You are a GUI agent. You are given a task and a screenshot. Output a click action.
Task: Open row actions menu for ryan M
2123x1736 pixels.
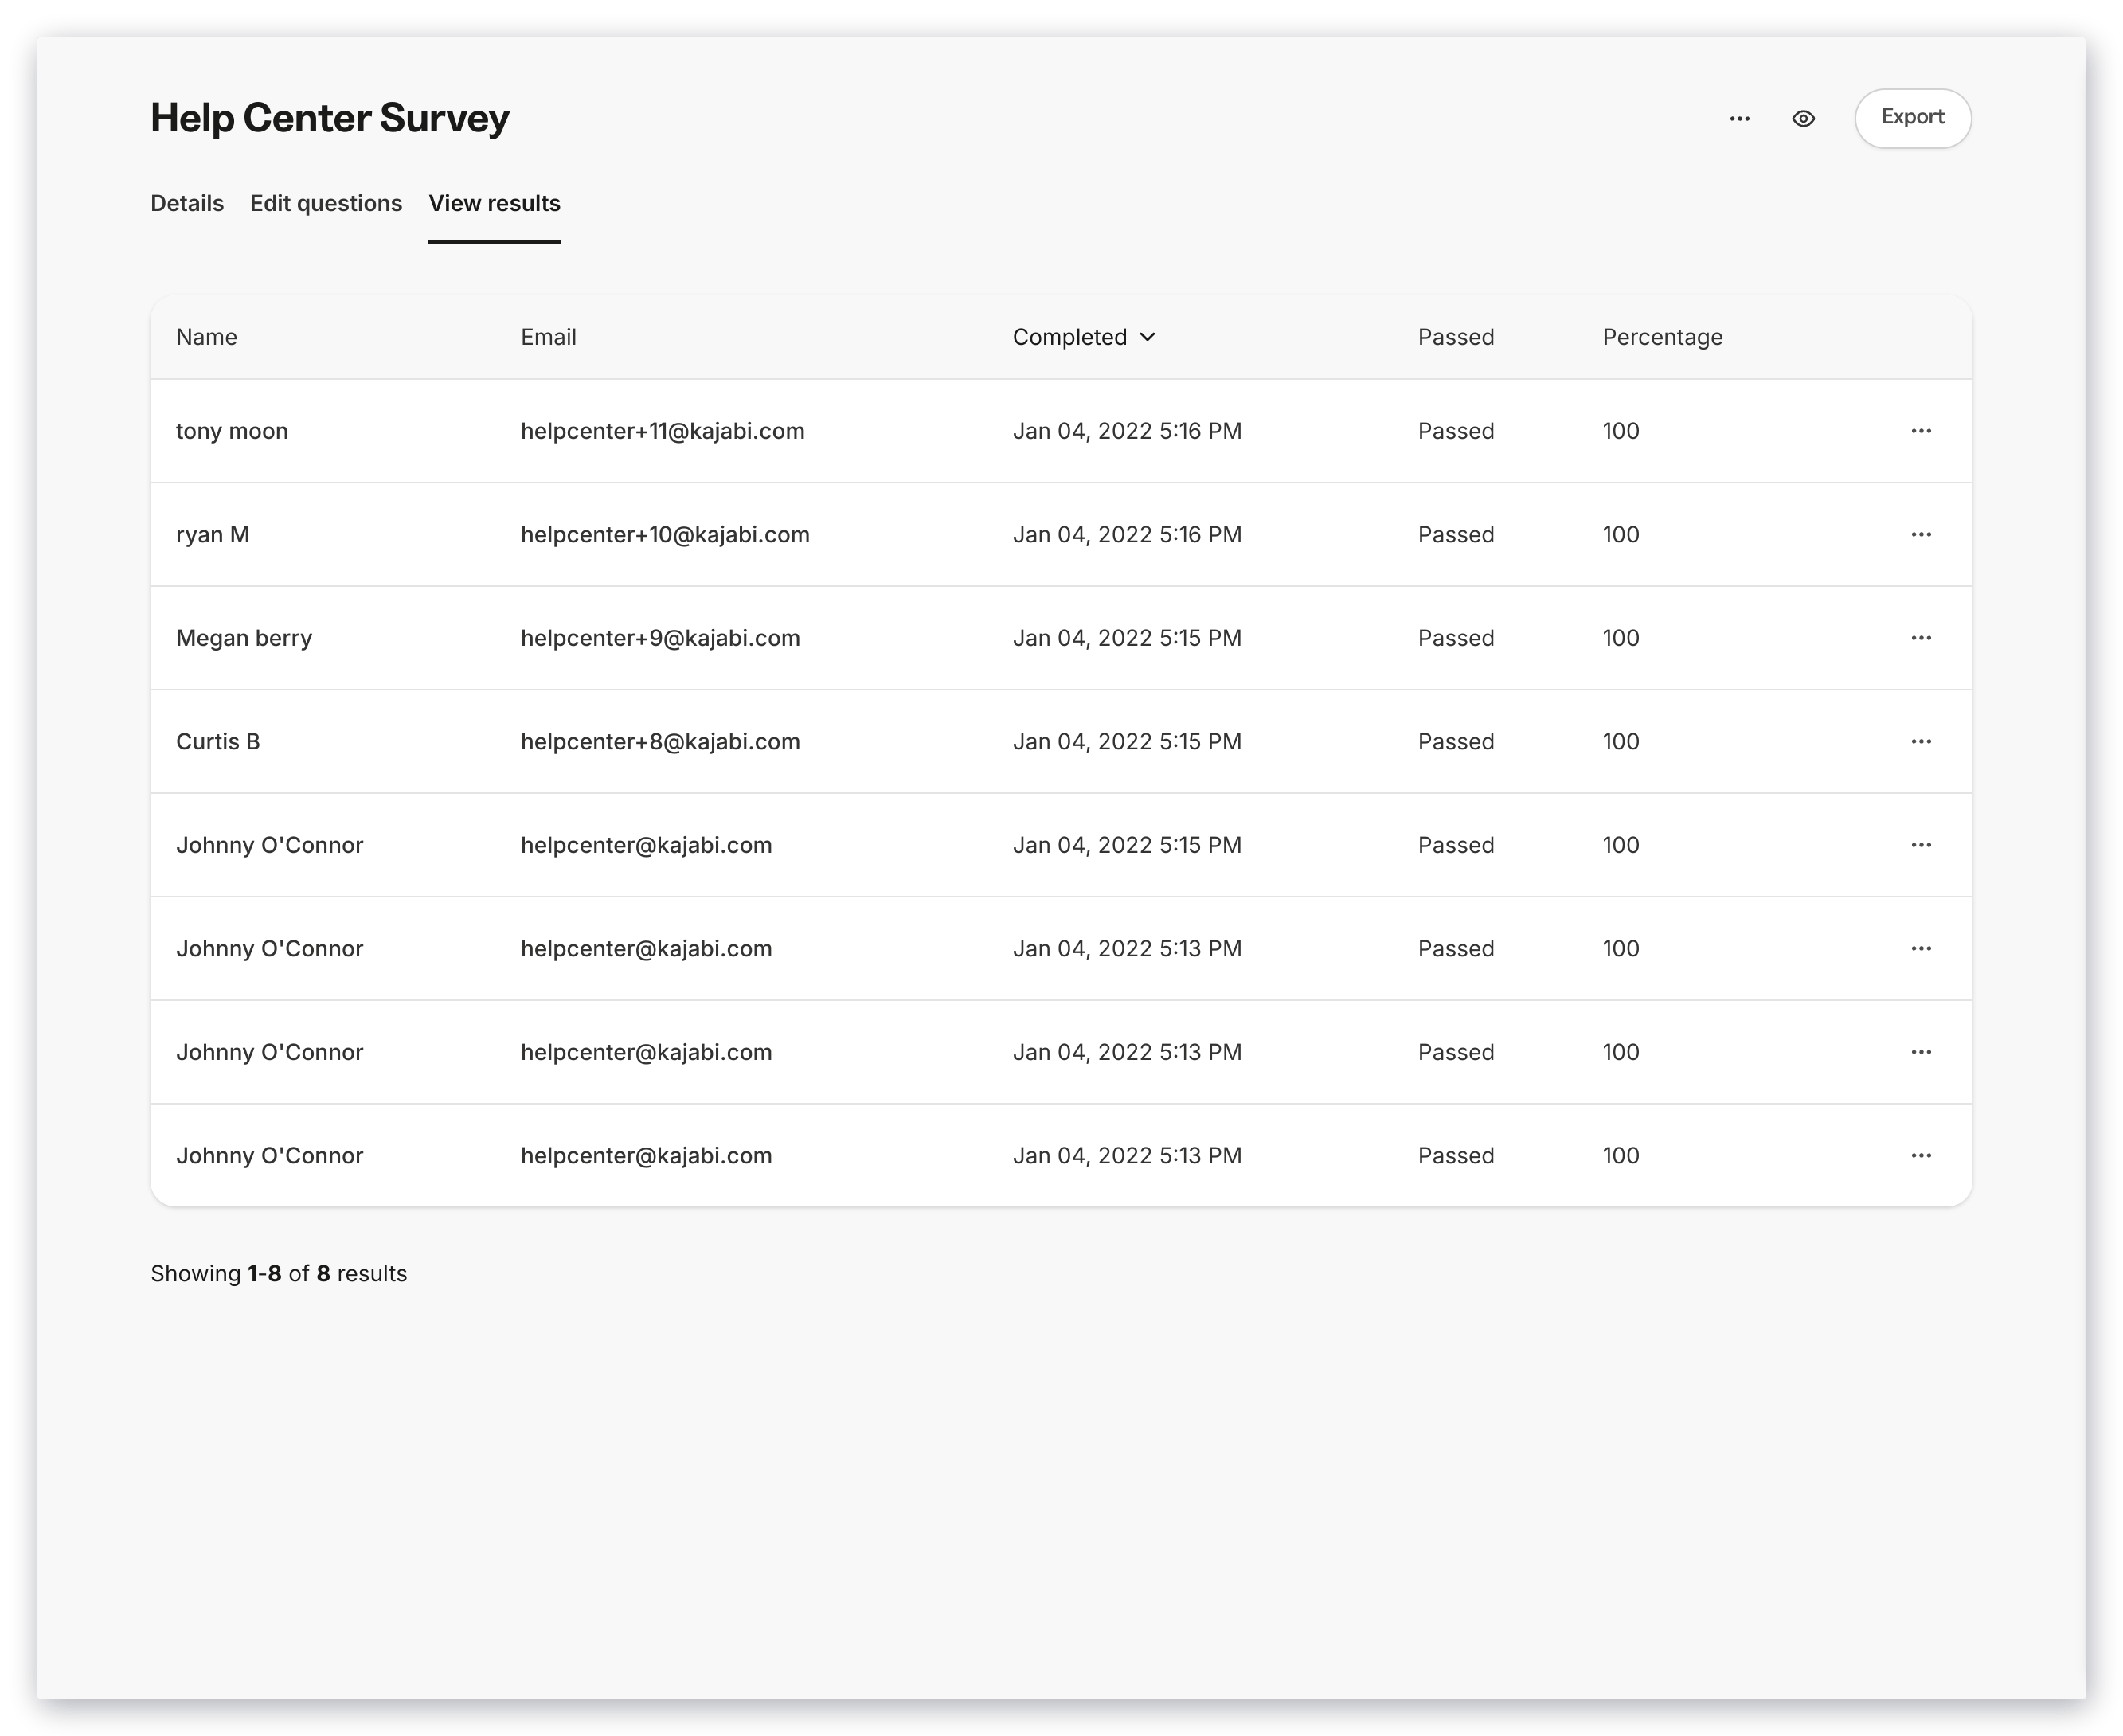pyautogui.click(x=1920, y=534)
